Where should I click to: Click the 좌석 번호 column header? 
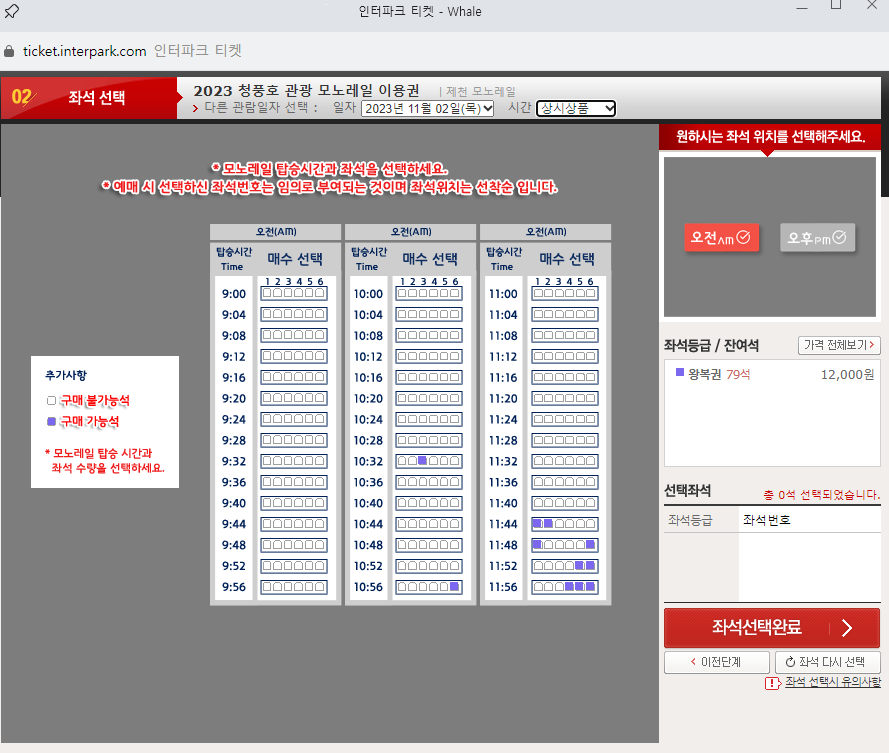pos(767,520)
